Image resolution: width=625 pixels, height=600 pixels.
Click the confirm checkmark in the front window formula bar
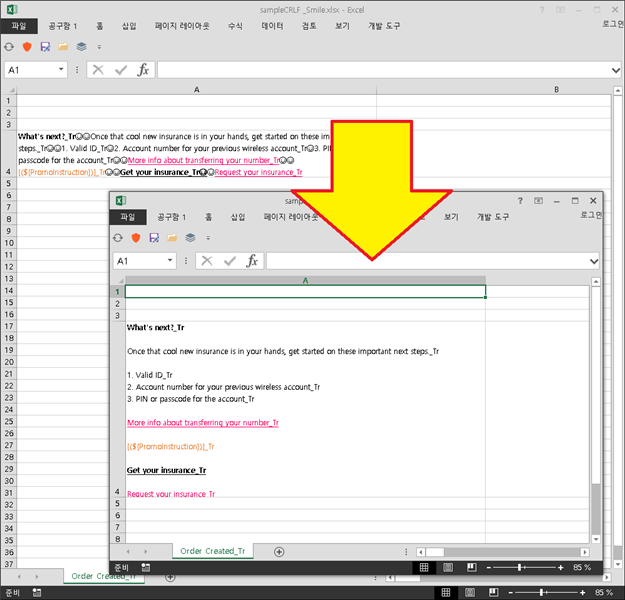[x=230, y=261]
